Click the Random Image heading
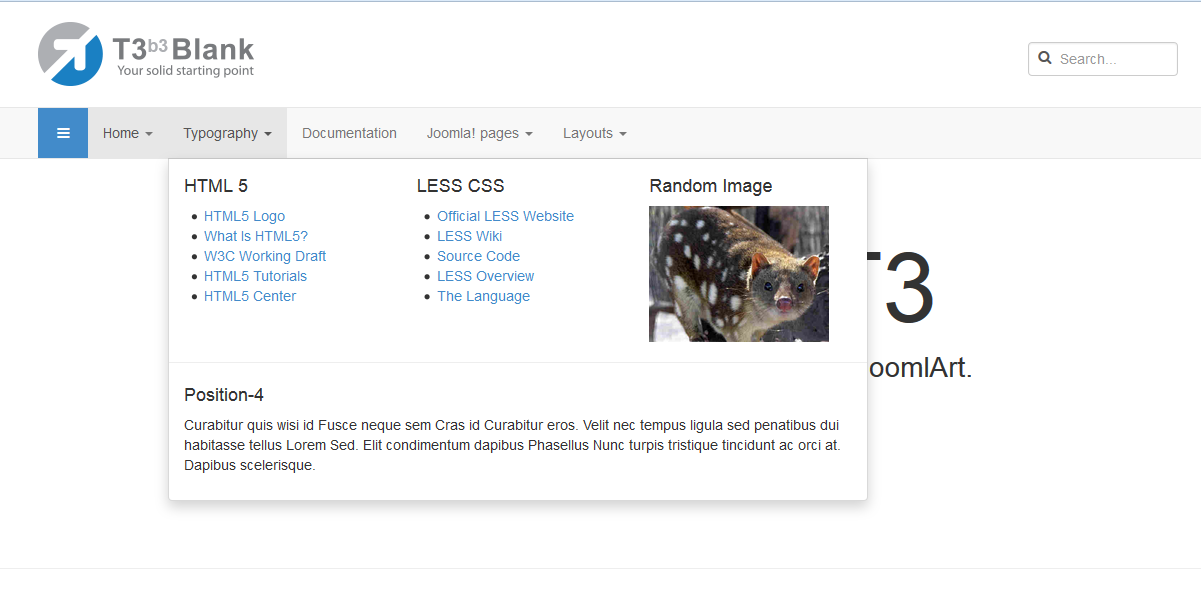The image size is (1201, 598). click(x=710, y=186)
